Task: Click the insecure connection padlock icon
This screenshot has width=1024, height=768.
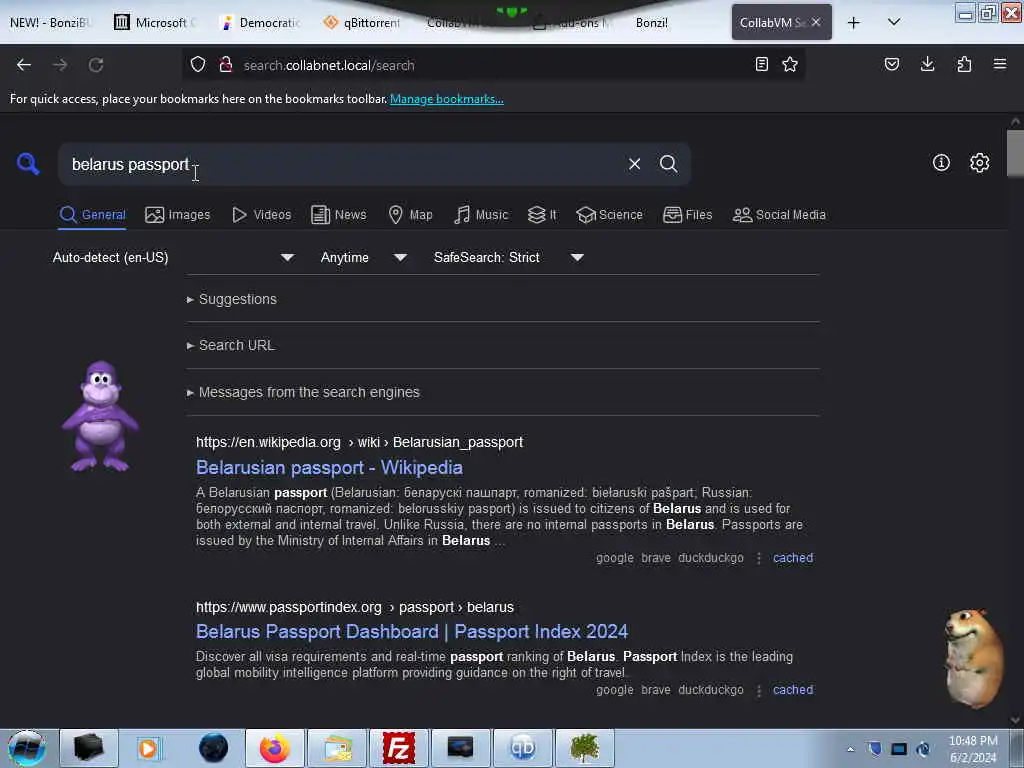Action: [x=226, y=65]
